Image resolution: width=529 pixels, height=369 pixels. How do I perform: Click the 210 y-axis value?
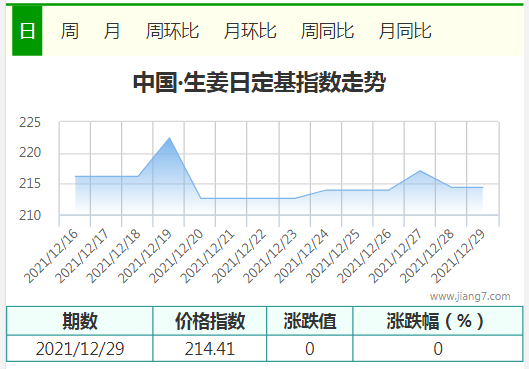[30, 215]
